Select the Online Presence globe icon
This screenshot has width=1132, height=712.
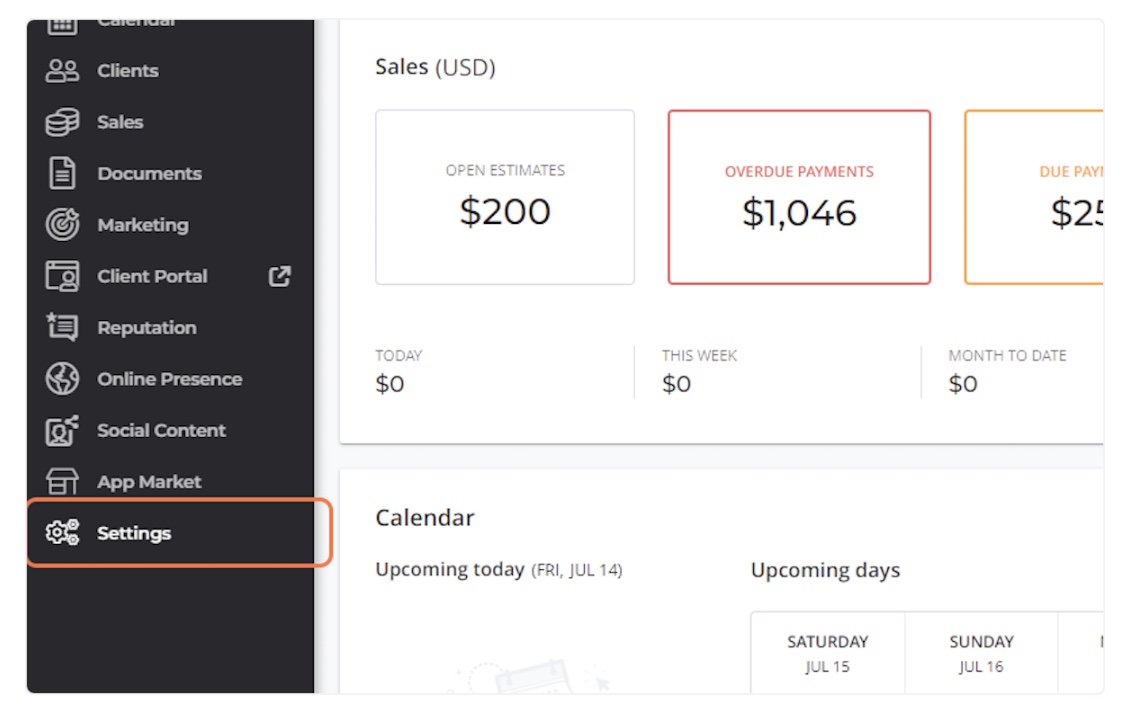coord(63,379)
